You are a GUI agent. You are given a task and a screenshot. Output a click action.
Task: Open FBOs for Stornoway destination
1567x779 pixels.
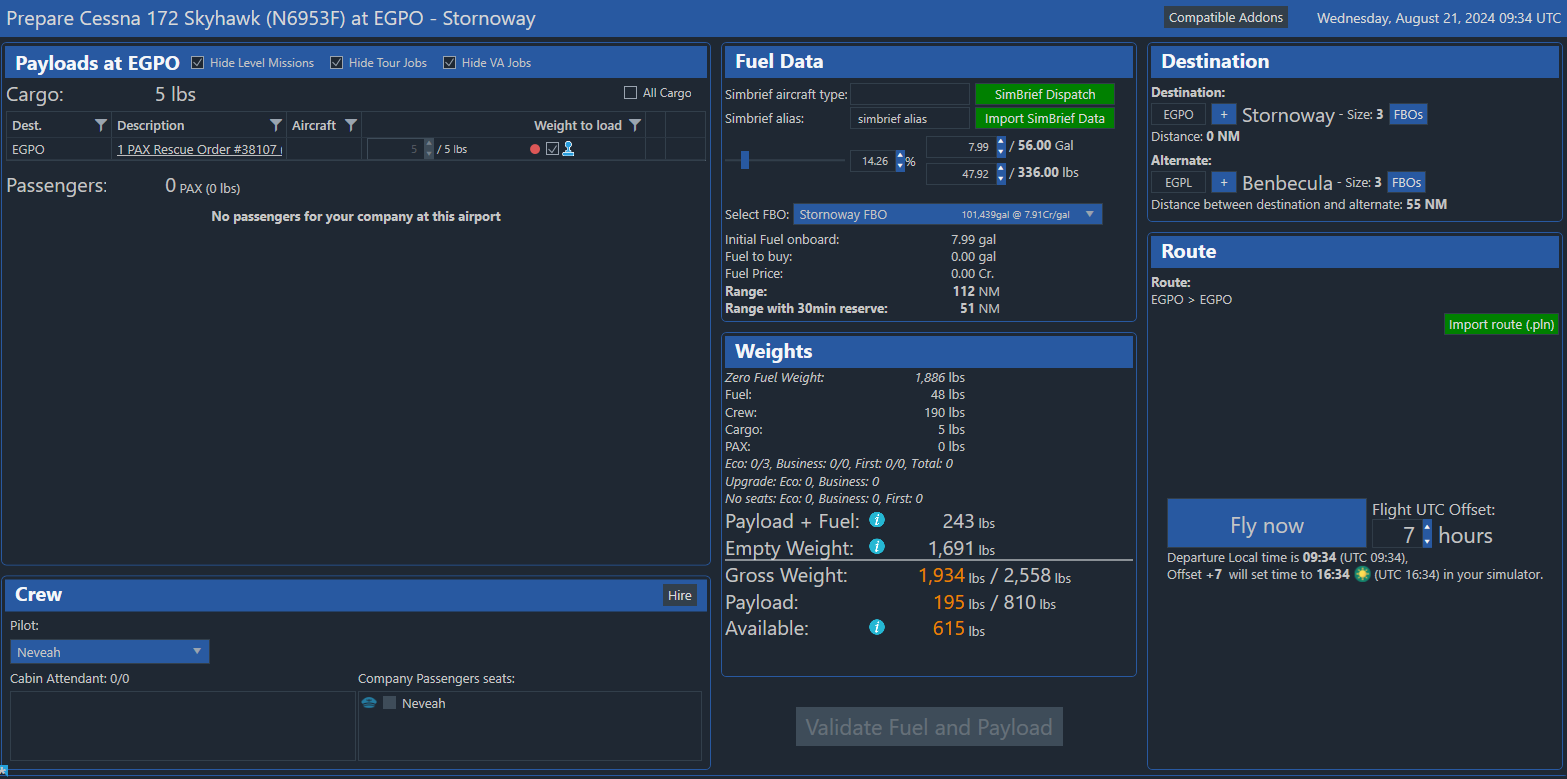coord(1407,115)
